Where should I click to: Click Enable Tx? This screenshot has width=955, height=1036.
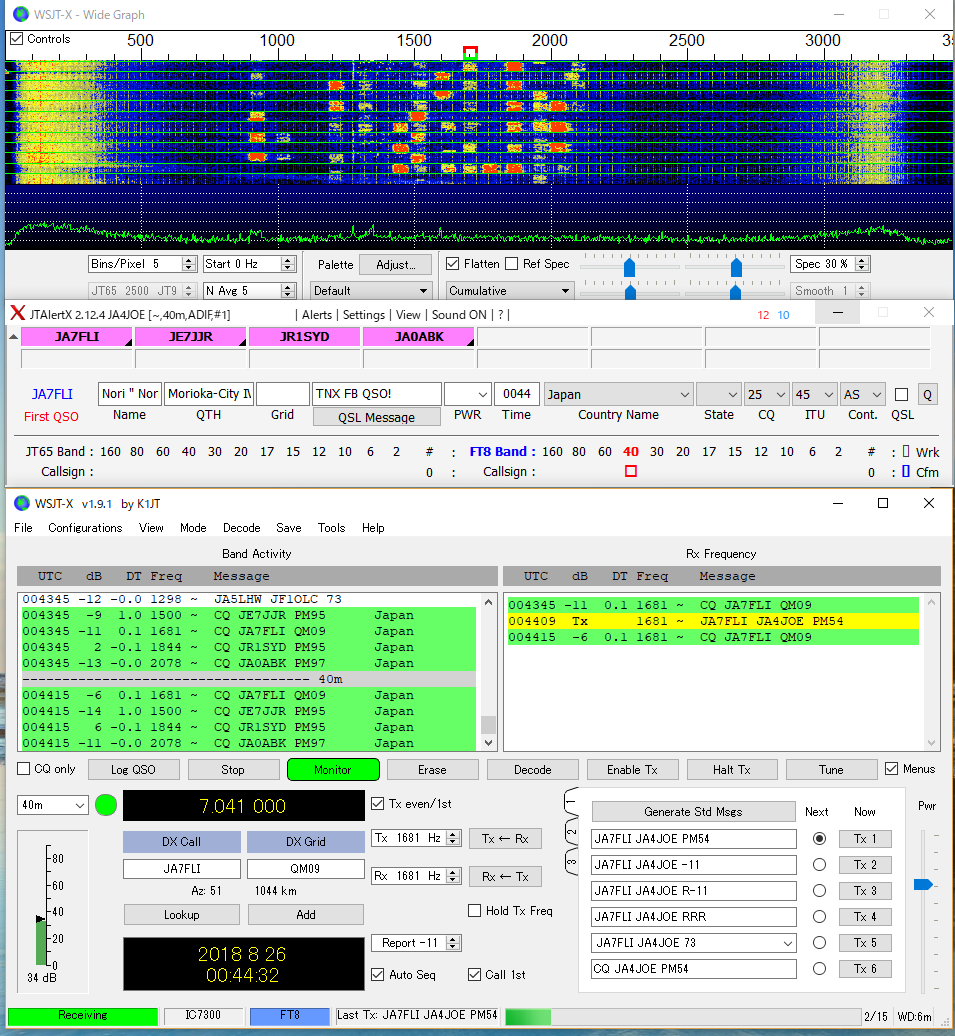(x=632, y=770)
